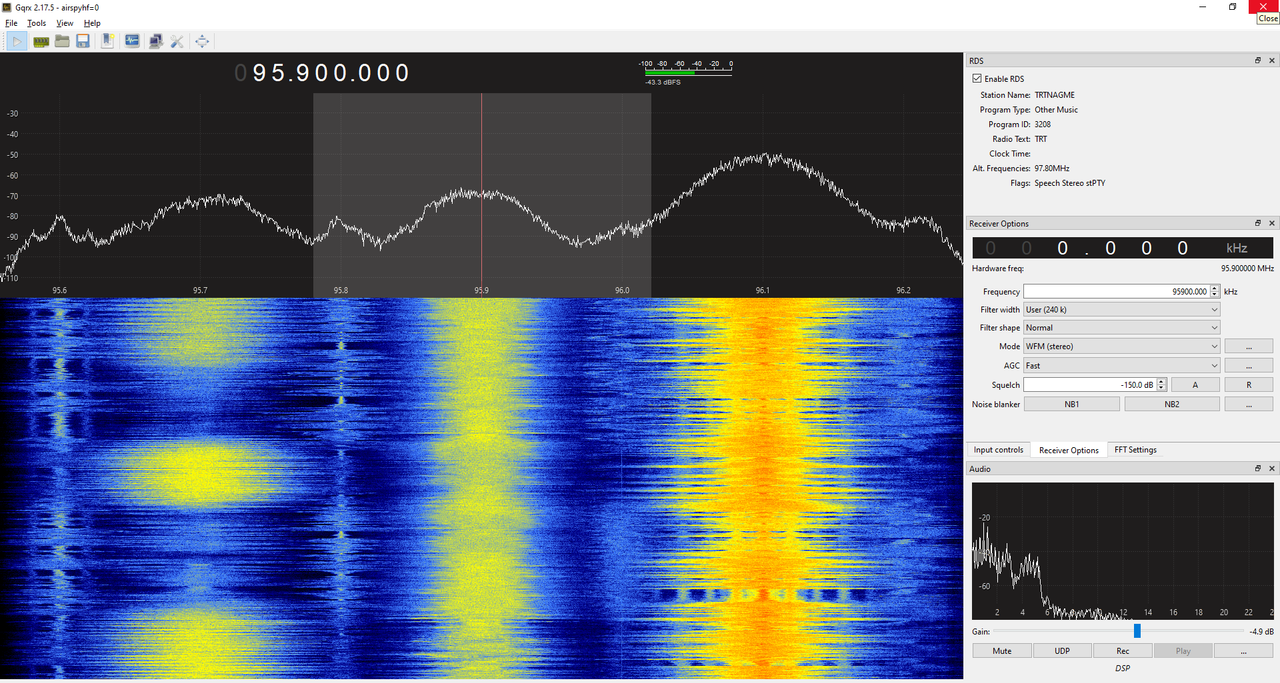Open the Help menu
The width and height of the screenshot is (1280, 683).
pos(92,23)
